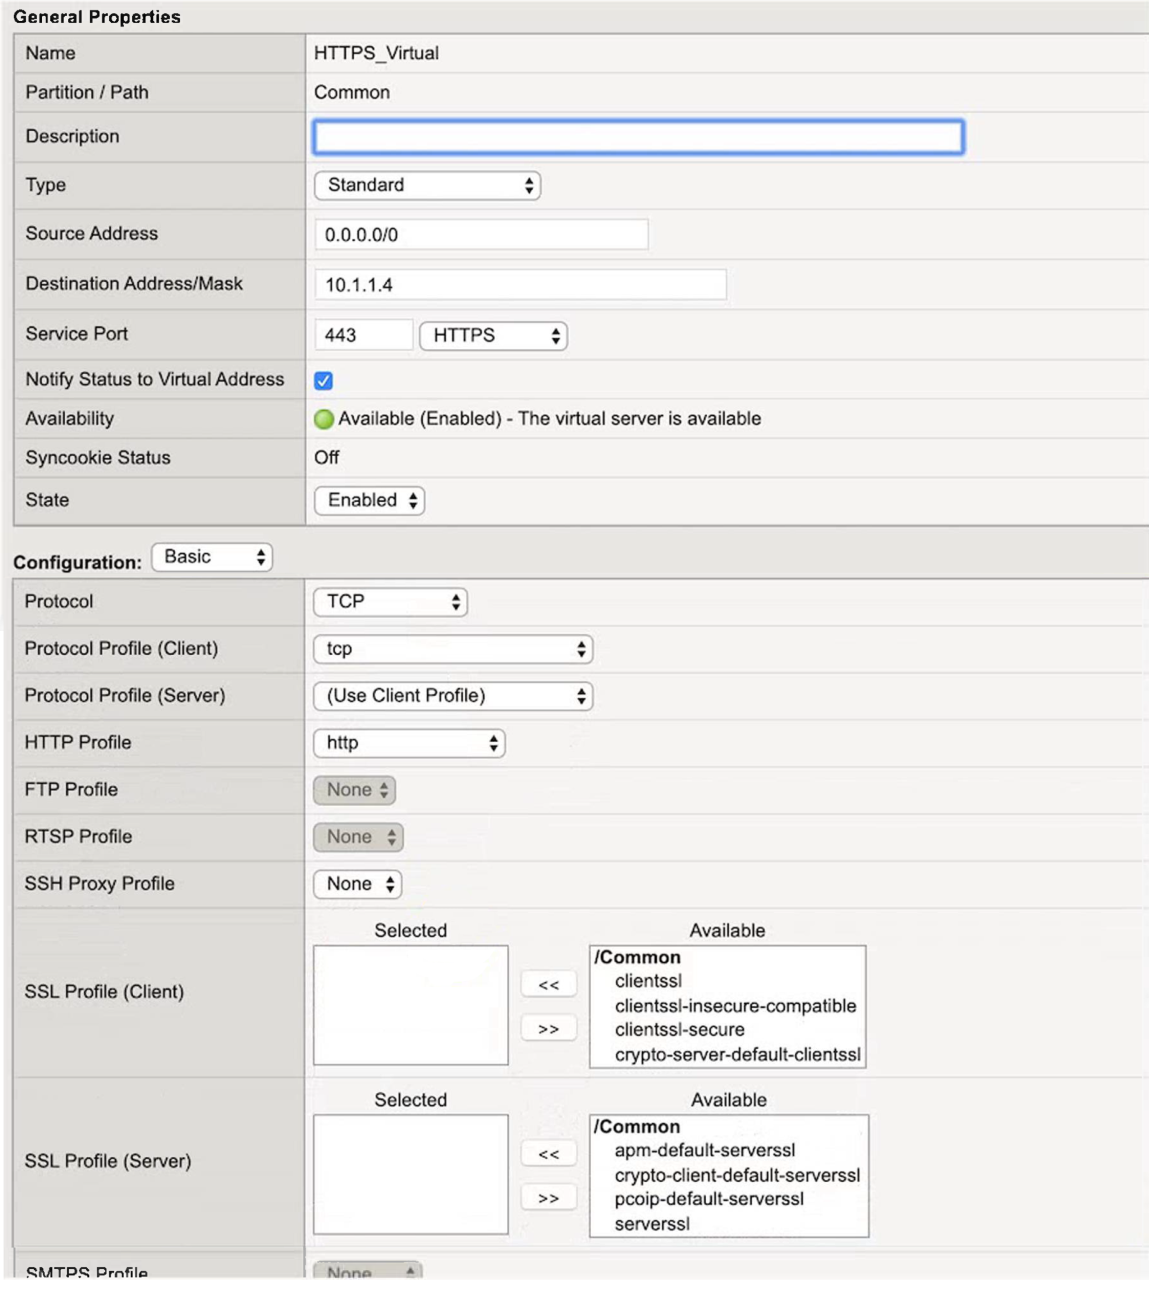Expand the Protocol Profile (Client) dropdown
The height and width of the screenshot is (1289, 1149).
[453, 649]
